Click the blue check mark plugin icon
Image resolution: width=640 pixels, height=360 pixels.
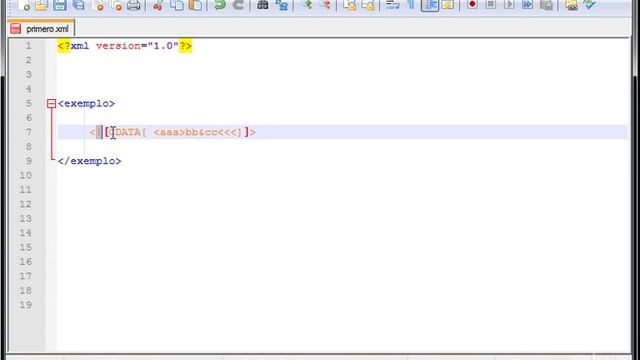(x=589, y=5)
